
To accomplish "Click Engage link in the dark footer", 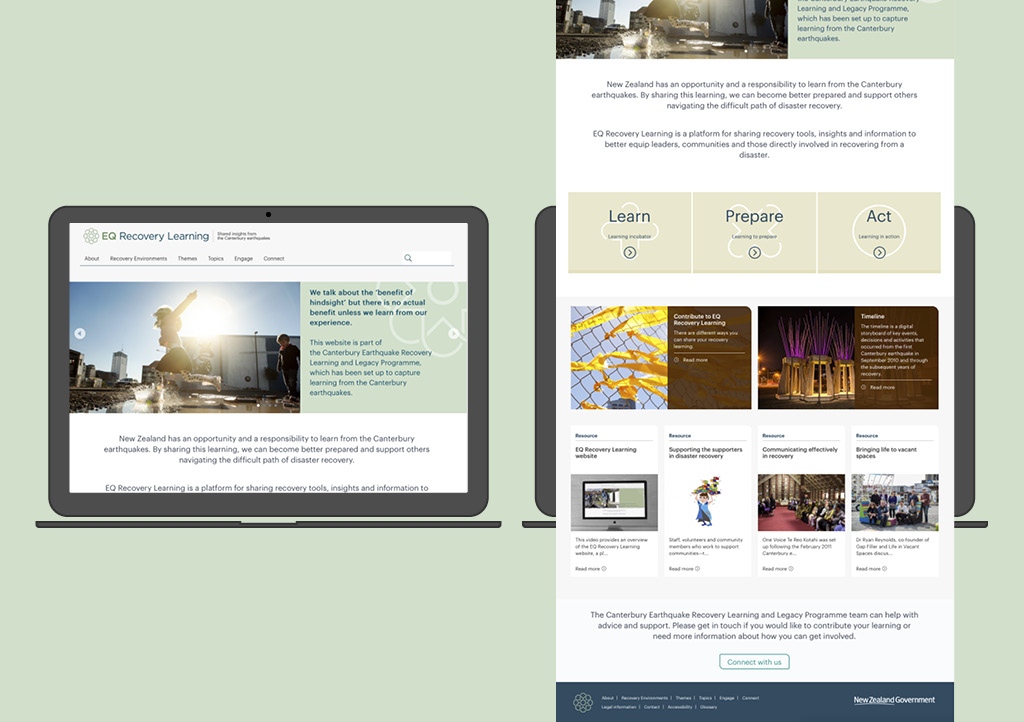I will [x=727, y=698].
